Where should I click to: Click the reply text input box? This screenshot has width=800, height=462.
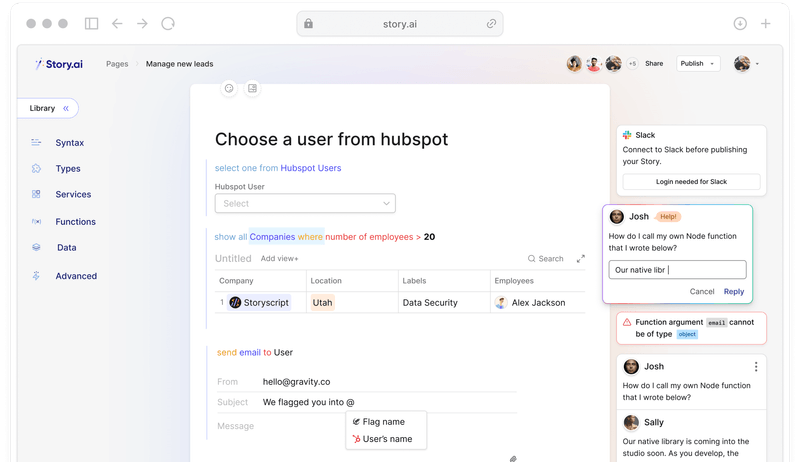click(677, 270)
